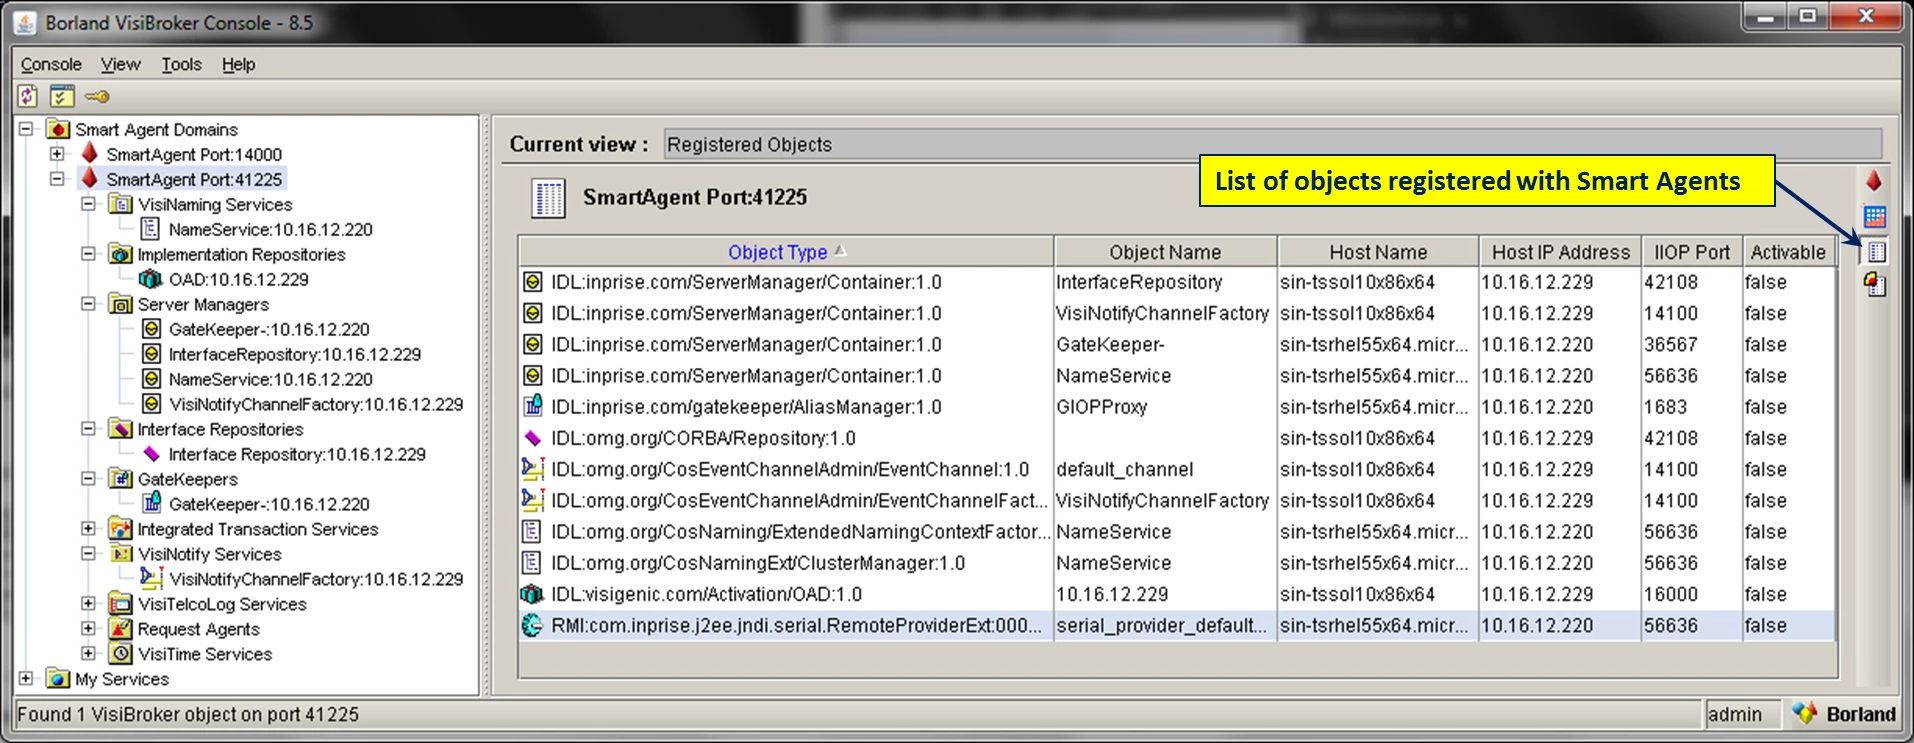
Task: Click the Integrated Transaction Services icon
Action: [121, 529]
